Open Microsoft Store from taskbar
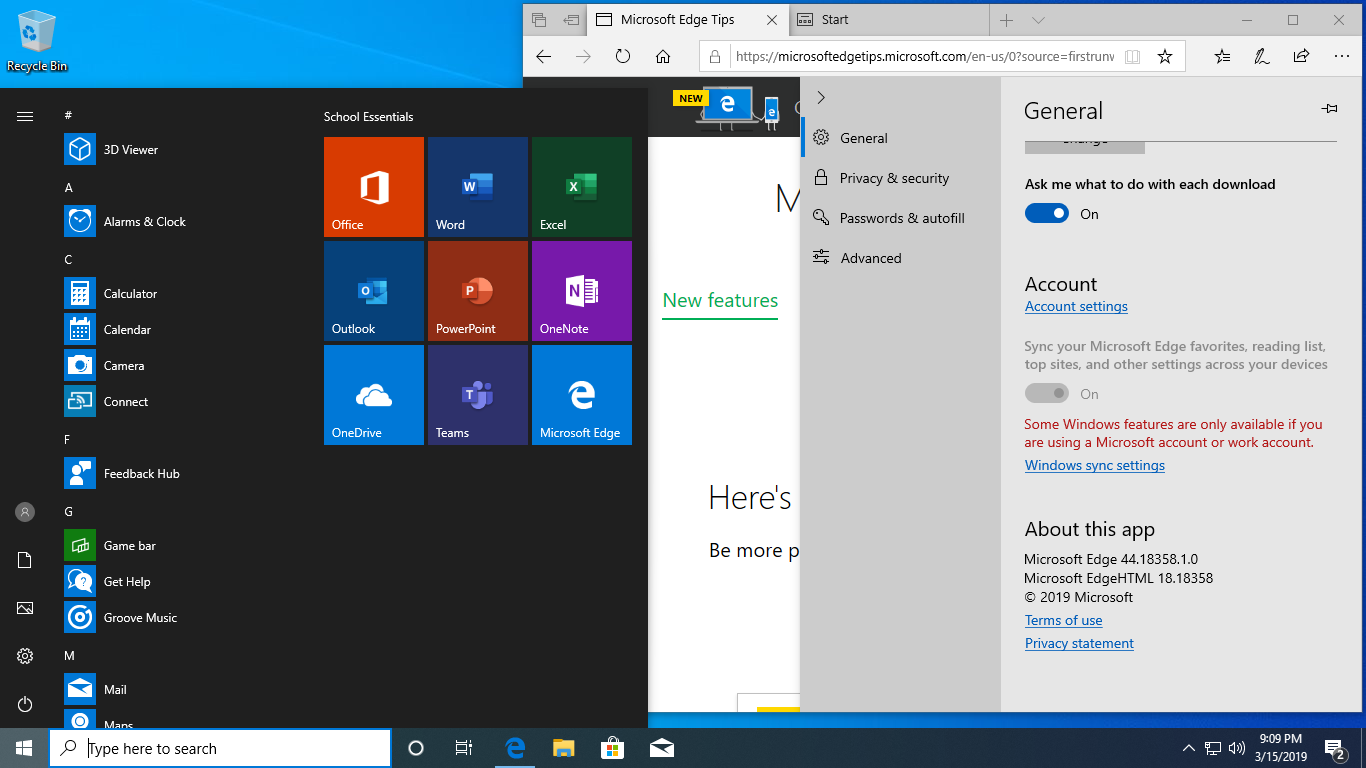 click(612, 748)
